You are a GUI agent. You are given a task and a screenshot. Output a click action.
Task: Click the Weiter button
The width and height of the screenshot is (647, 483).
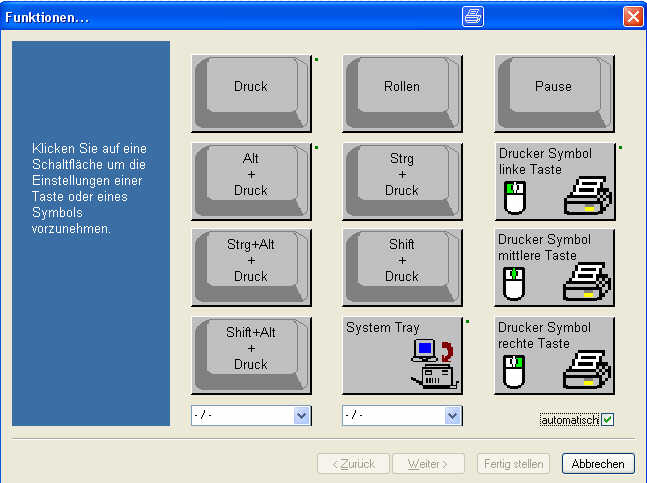[428, 464]
